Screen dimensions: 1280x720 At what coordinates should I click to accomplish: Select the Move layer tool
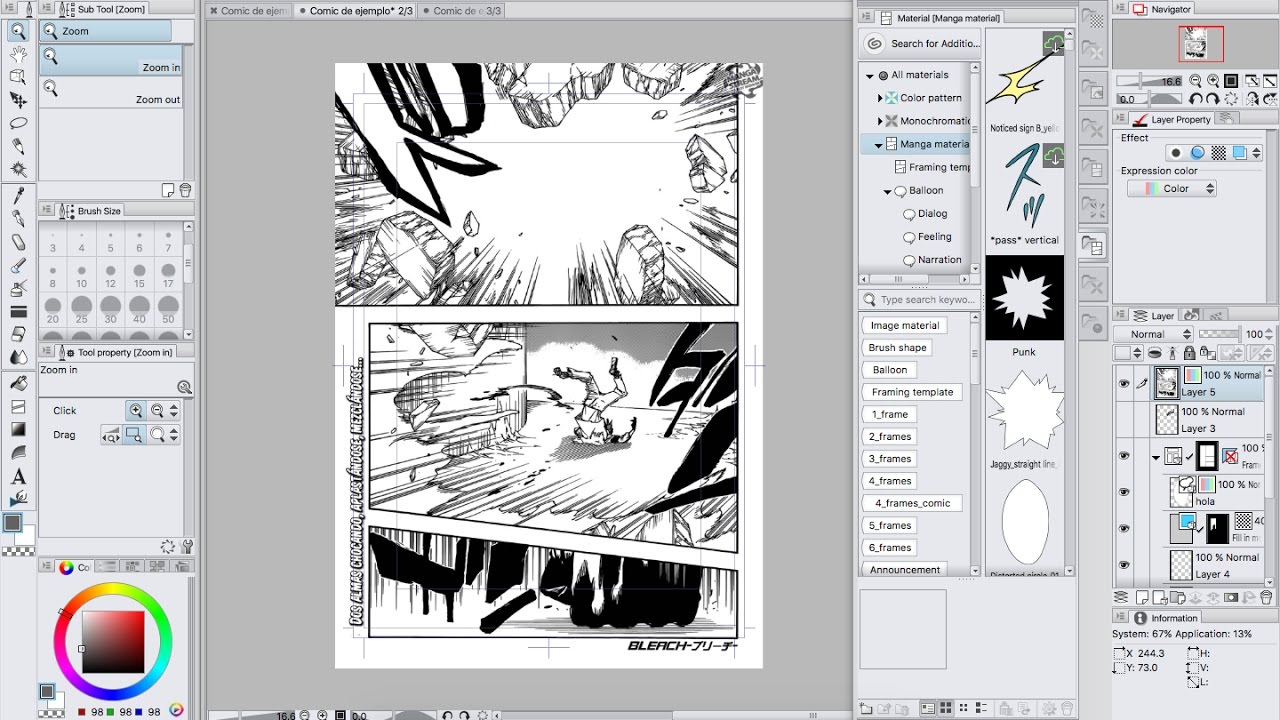pos(18,100)
